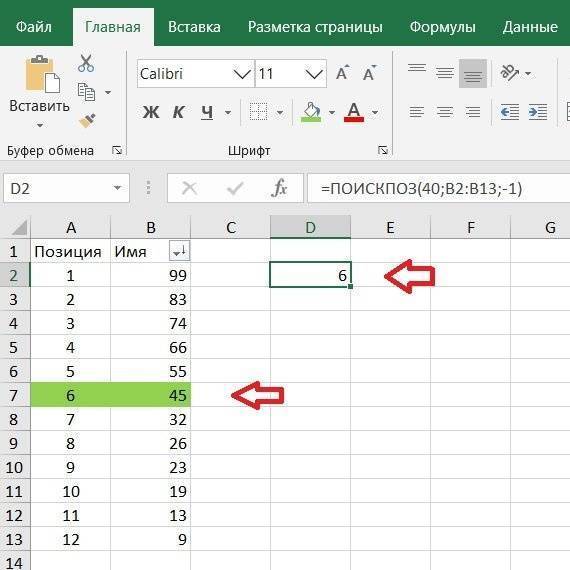The image size is (570, 570).
Task: Align text to top icon
Action: point(417,68)
